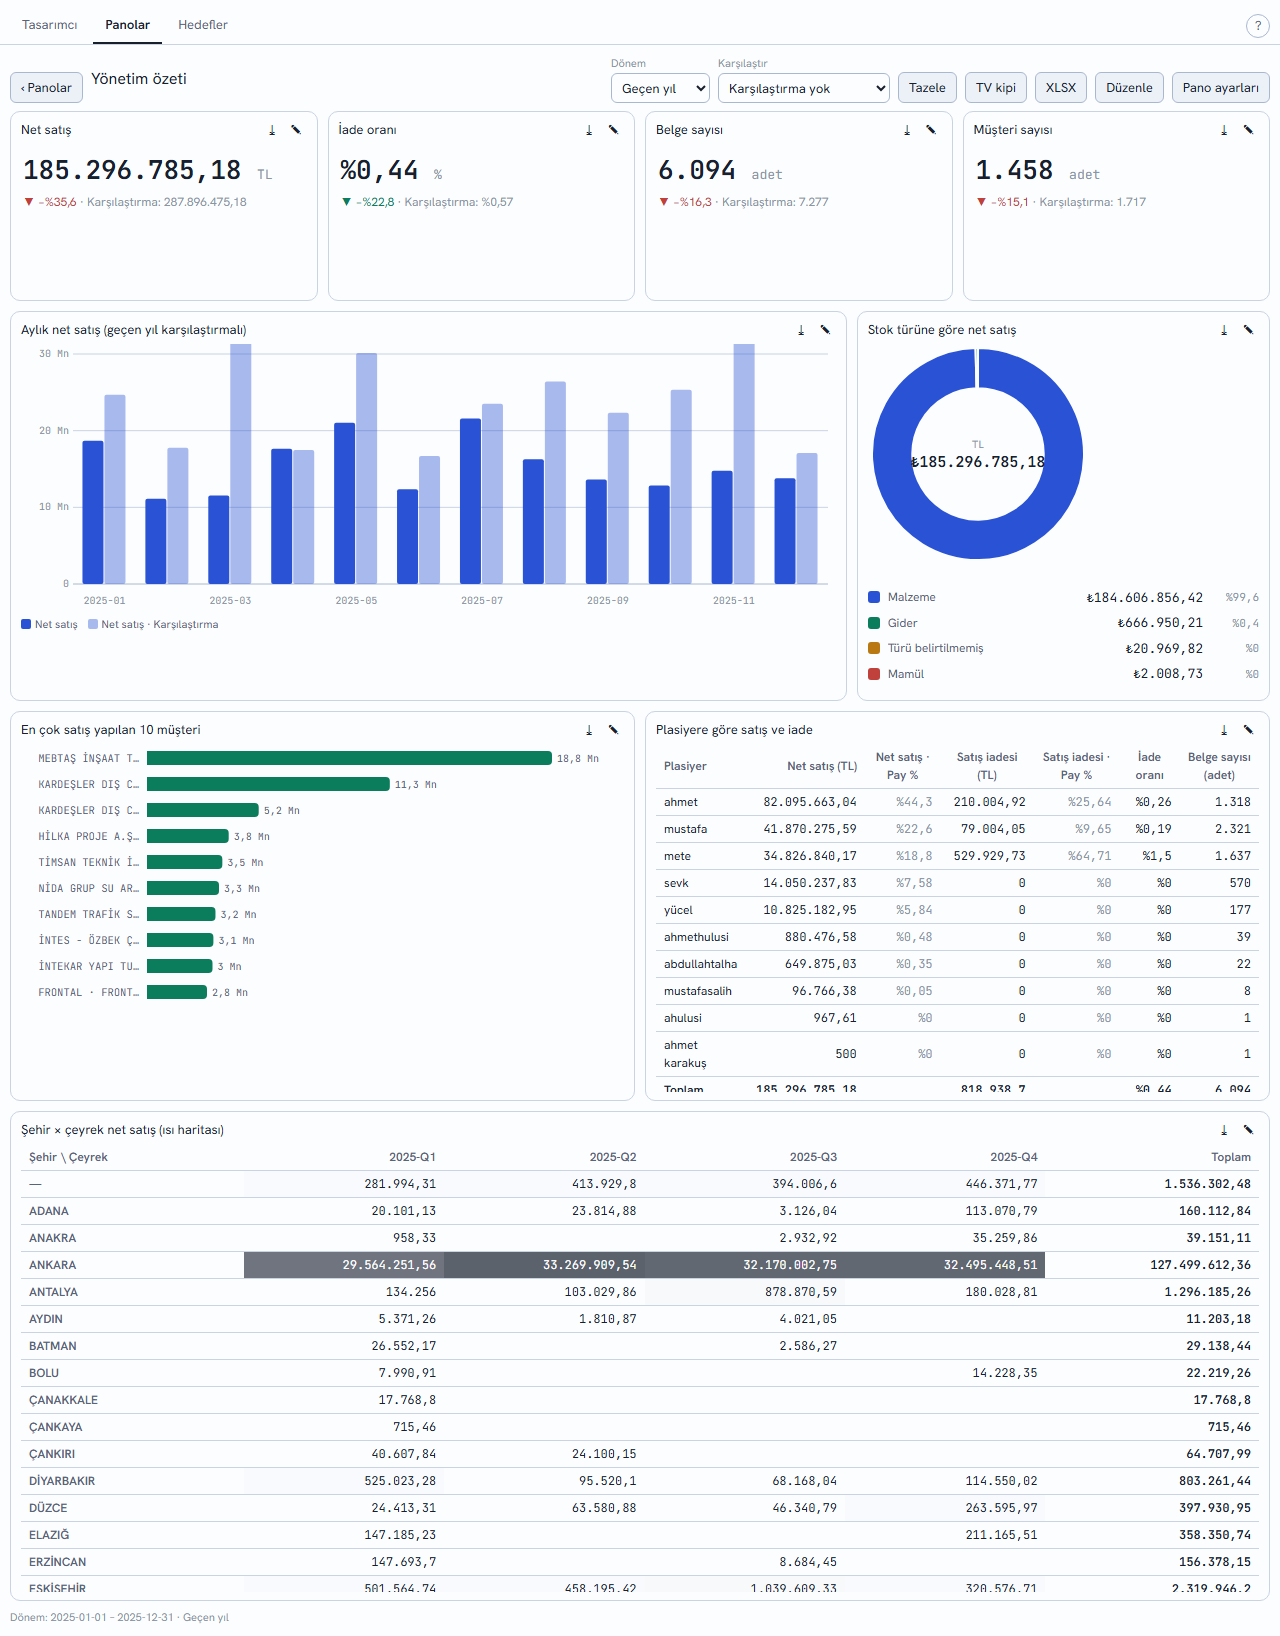The width and height of the screenshot is (1280, 1636).
Task: Download the En çok satış yapılan 10 müşteri chart
Action: pos(589,730)
